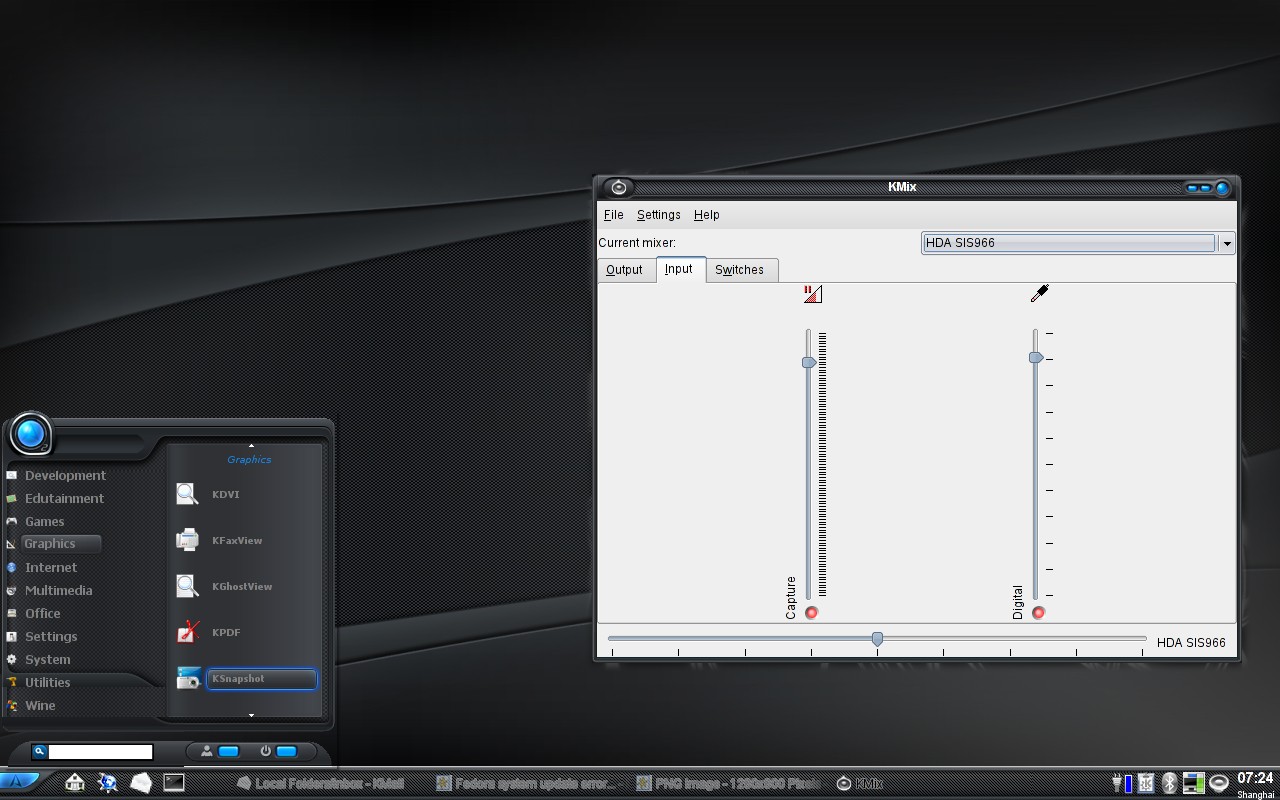Image resolution: width=1280 pixels, height=800 pixels.
Task: Click the search field in the launcher menu
Action: [x=101, y=751]
